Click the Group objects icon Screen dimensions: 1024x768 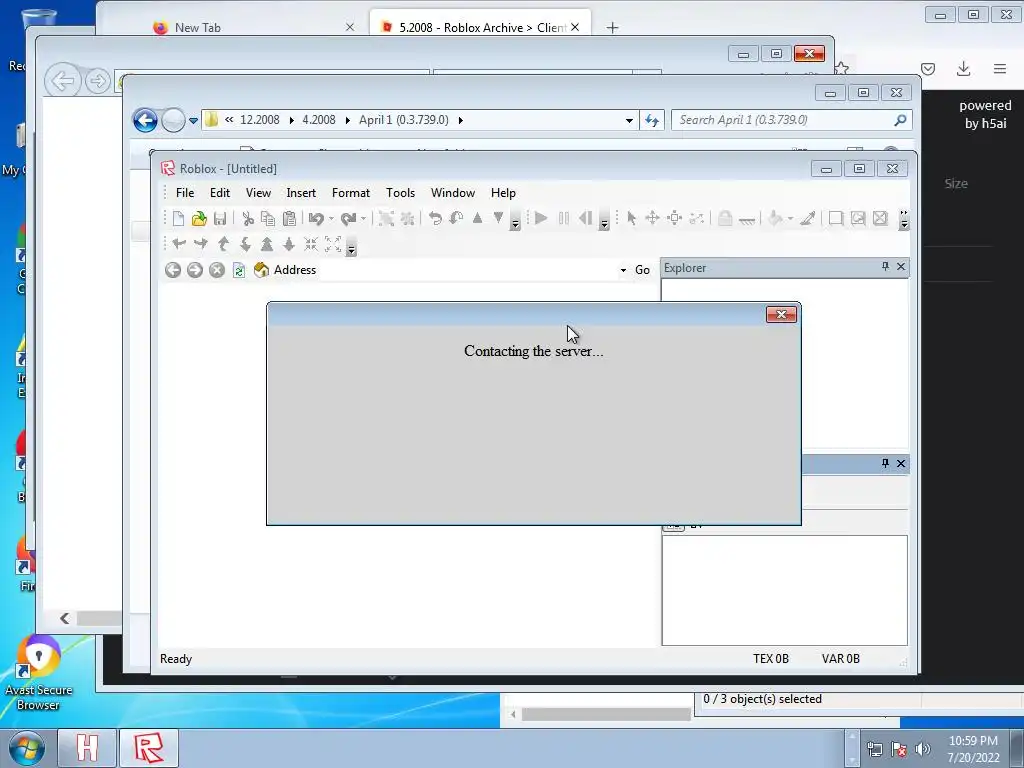point(386,218)
